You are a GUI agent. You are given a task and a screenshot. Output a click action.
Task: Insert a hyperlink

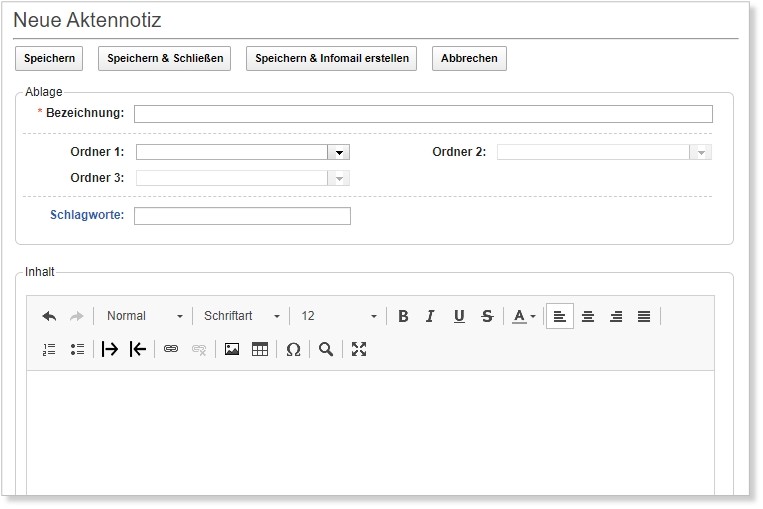[171, 349]
